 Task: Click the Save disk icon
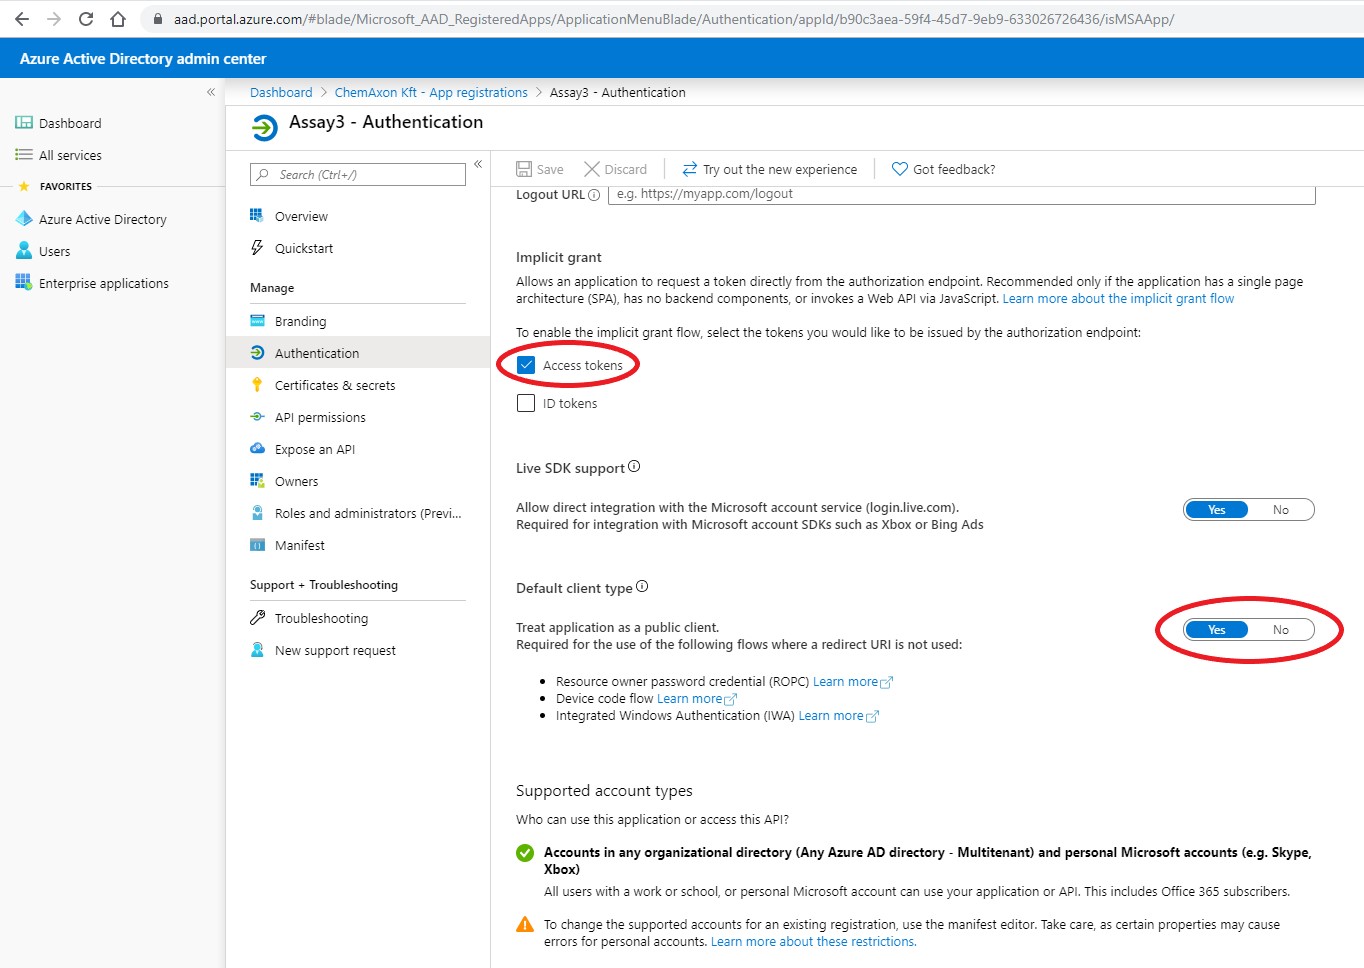click(x=525, y=169)
